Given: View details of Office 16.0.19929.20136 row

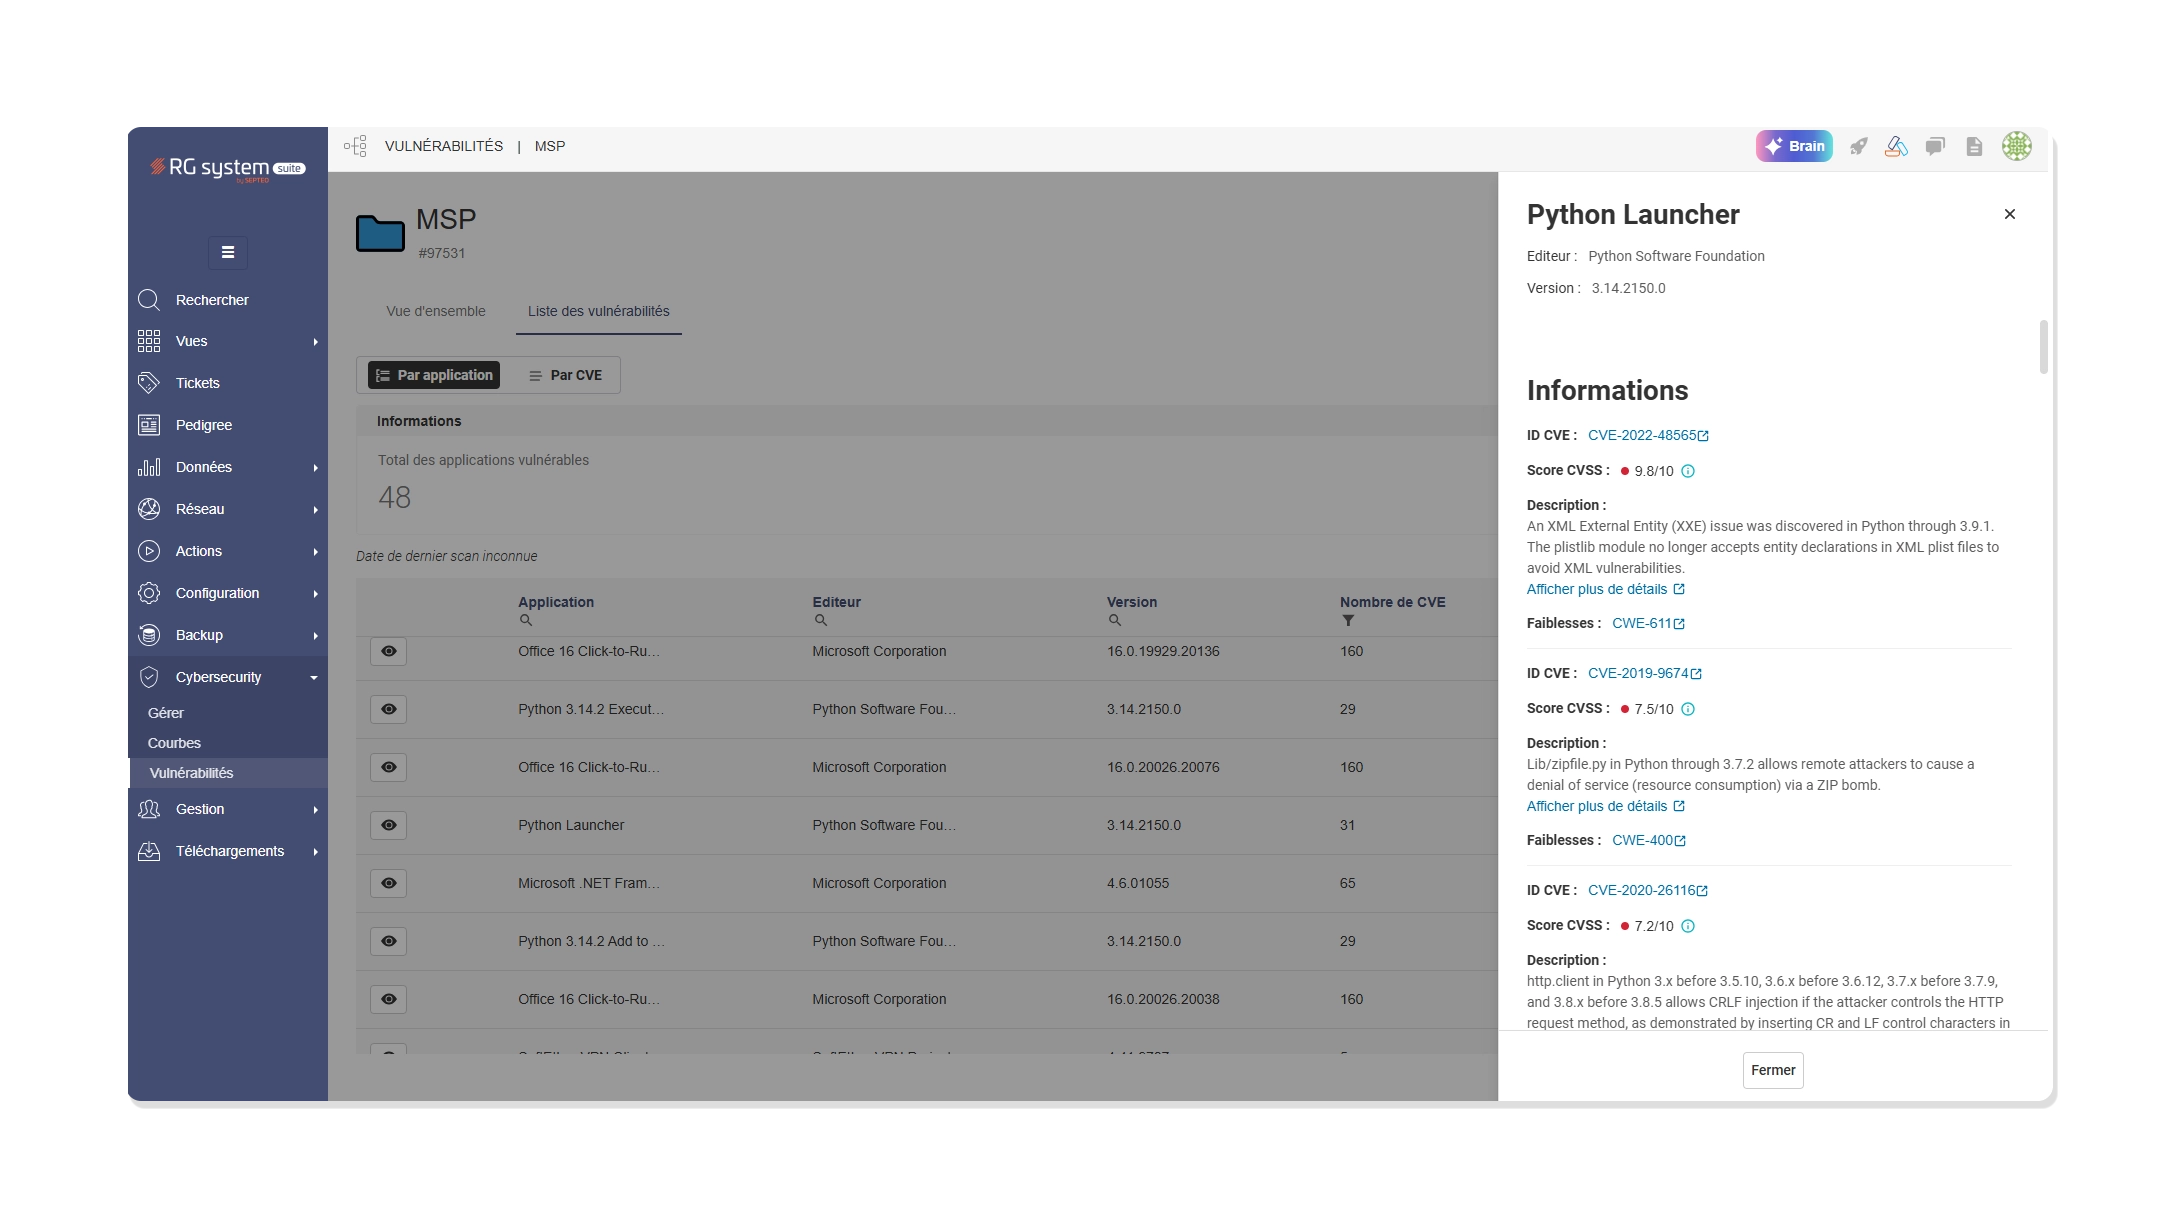Looking at the screenshot, I should pyautogui.click(x=389, y=651).
